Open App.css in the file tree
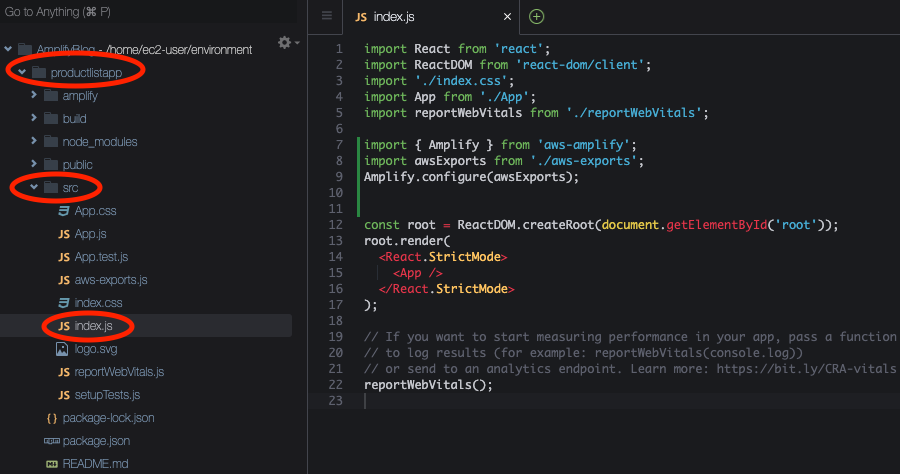Screen dimensions: 900x474 (95, 211)
